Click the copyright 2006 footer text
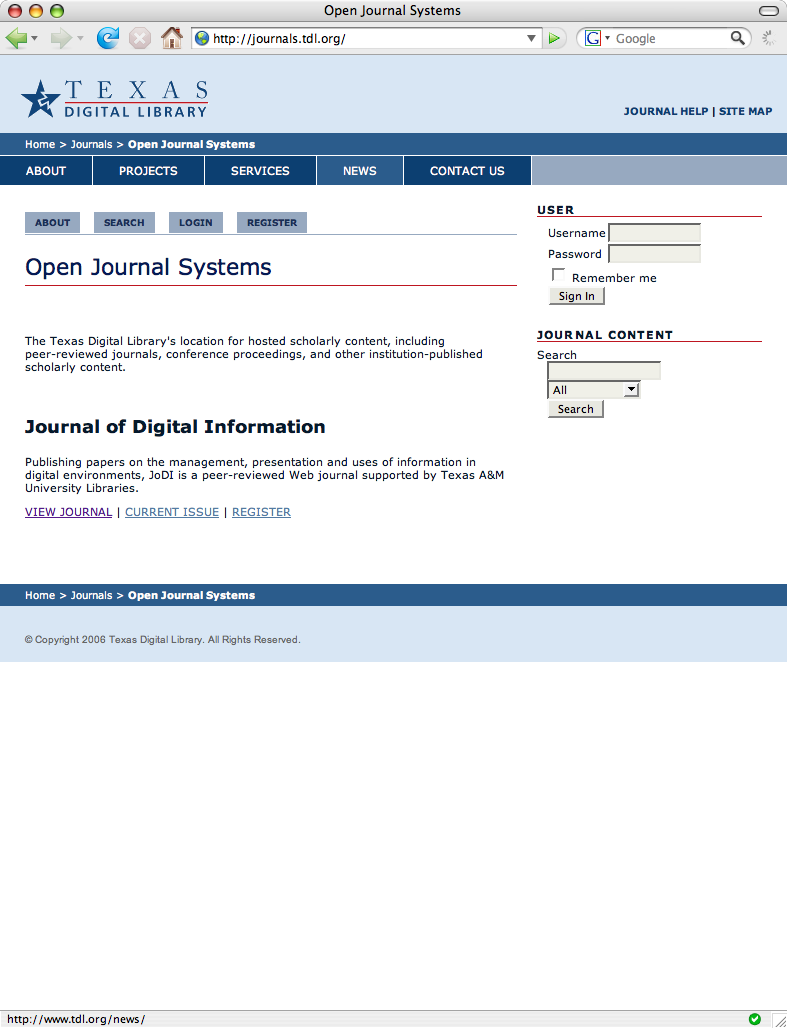Viewport: 787px width, 1028px height. pyautogui.click(x=163, y=640)
